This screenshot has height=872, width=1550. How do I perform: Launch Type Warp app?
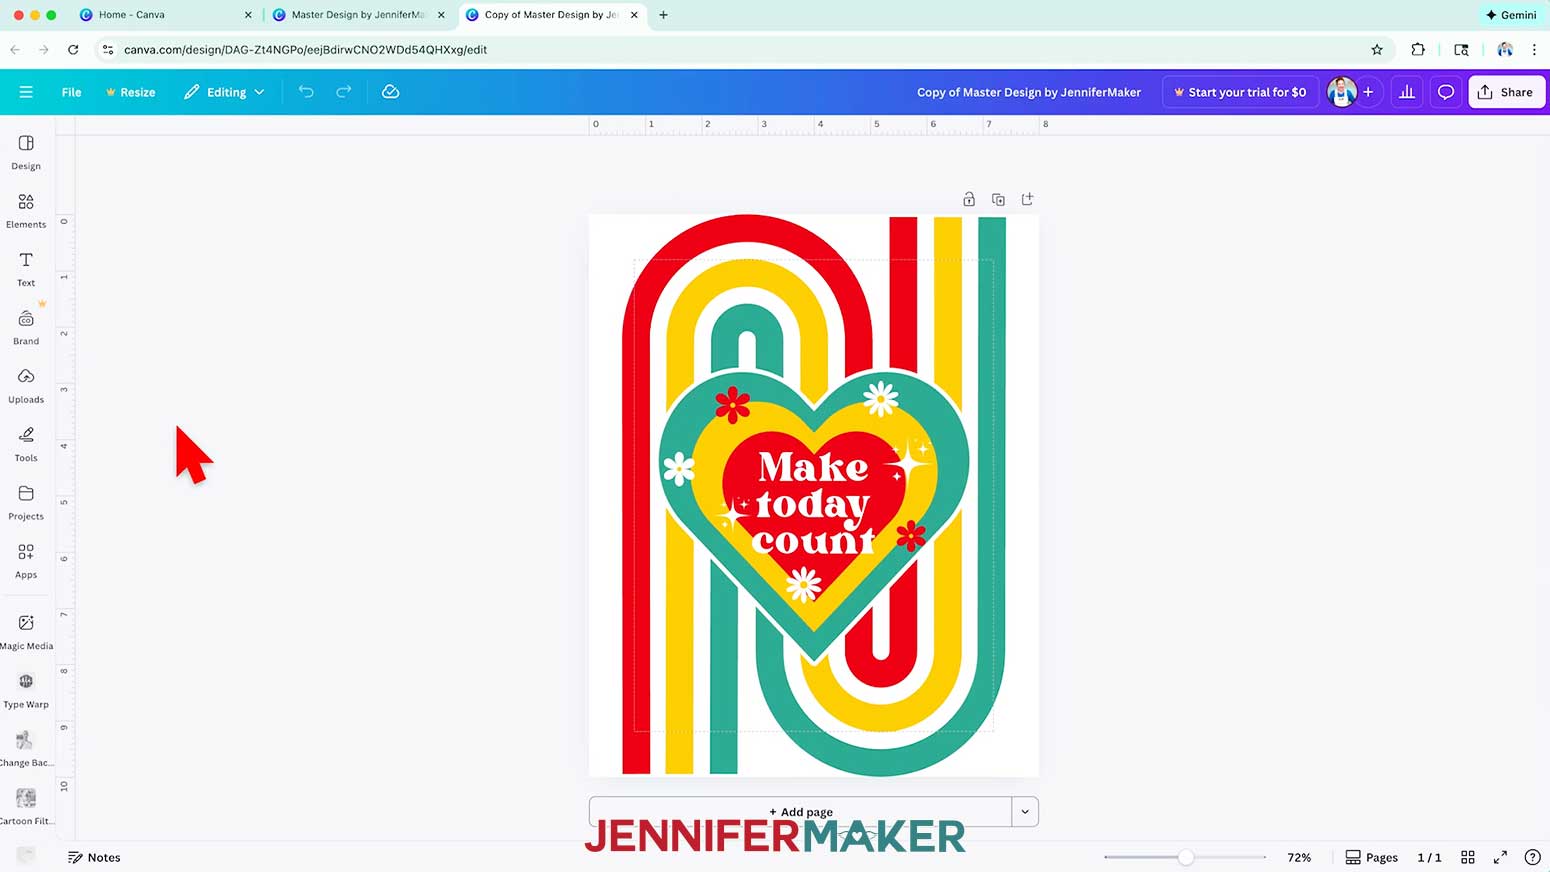[26, 690]
